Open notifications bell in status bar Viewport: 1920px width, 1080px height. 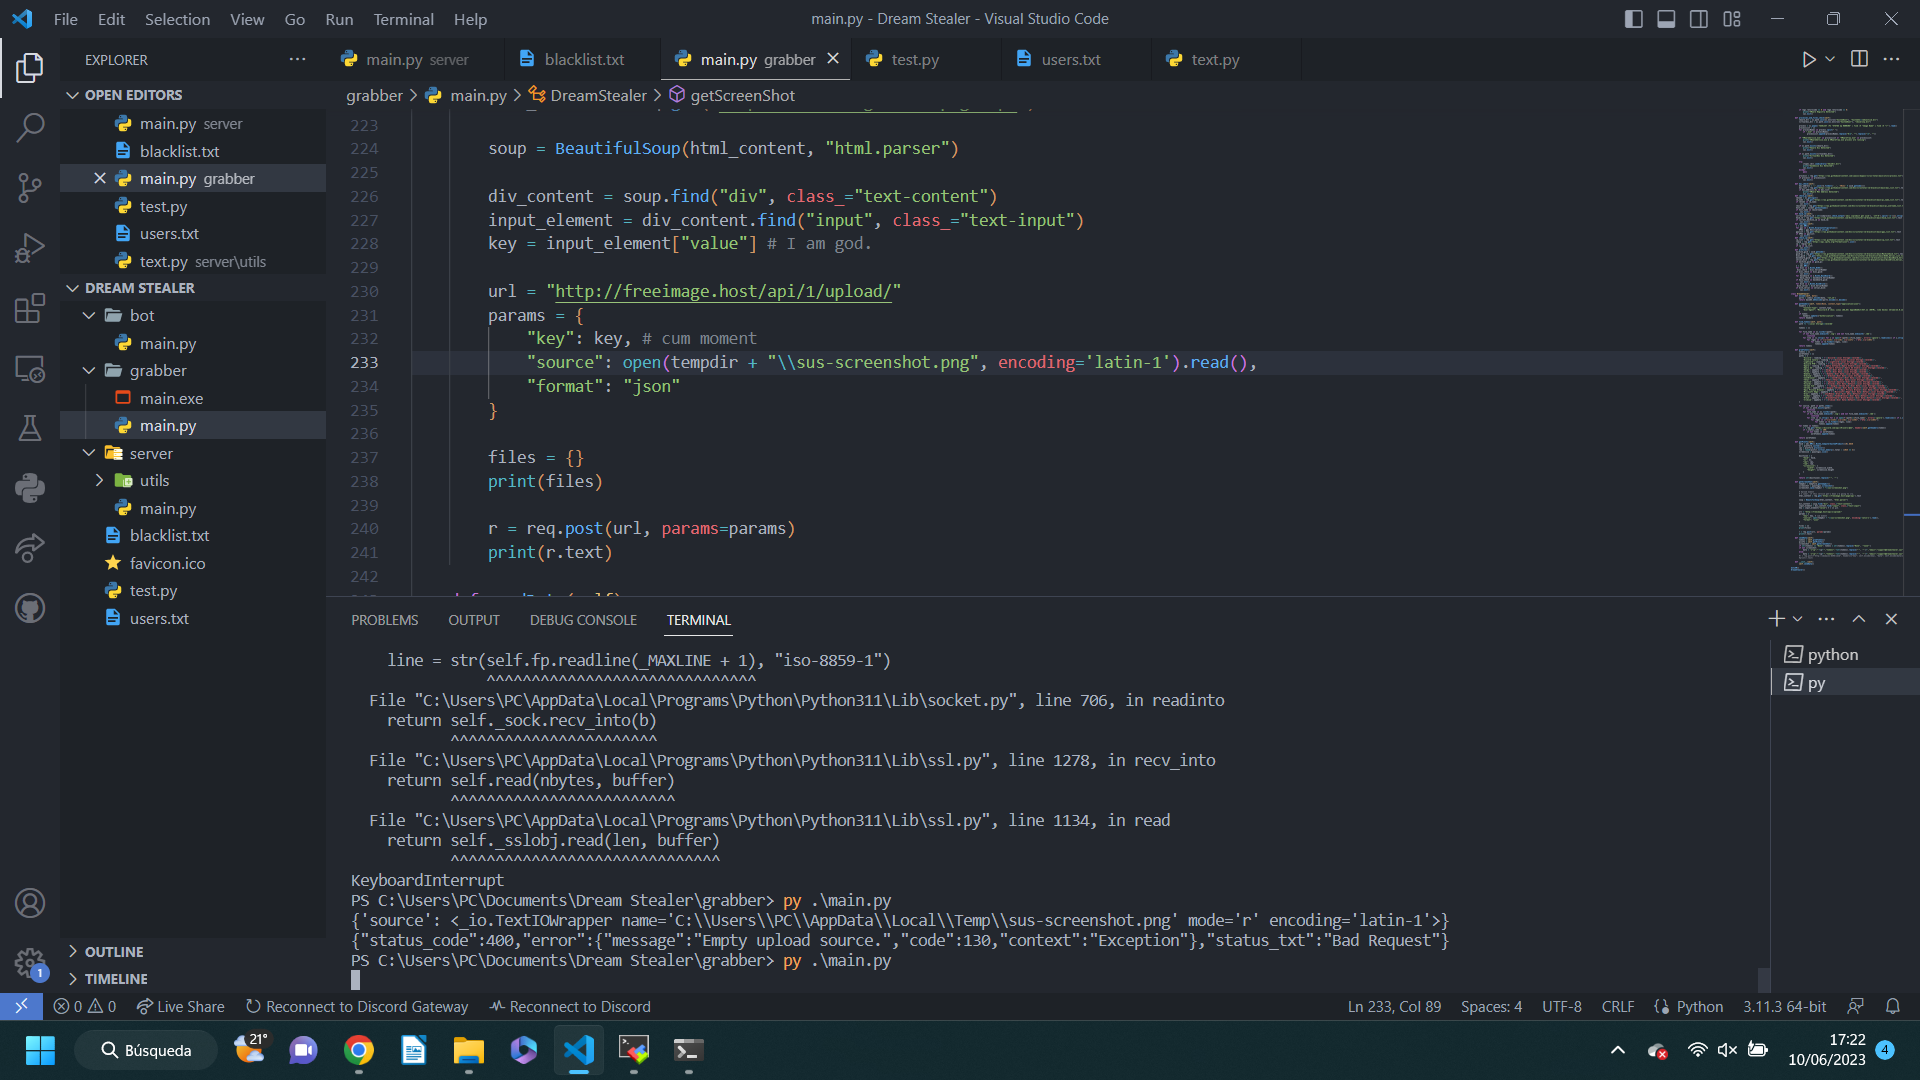1893,1006
